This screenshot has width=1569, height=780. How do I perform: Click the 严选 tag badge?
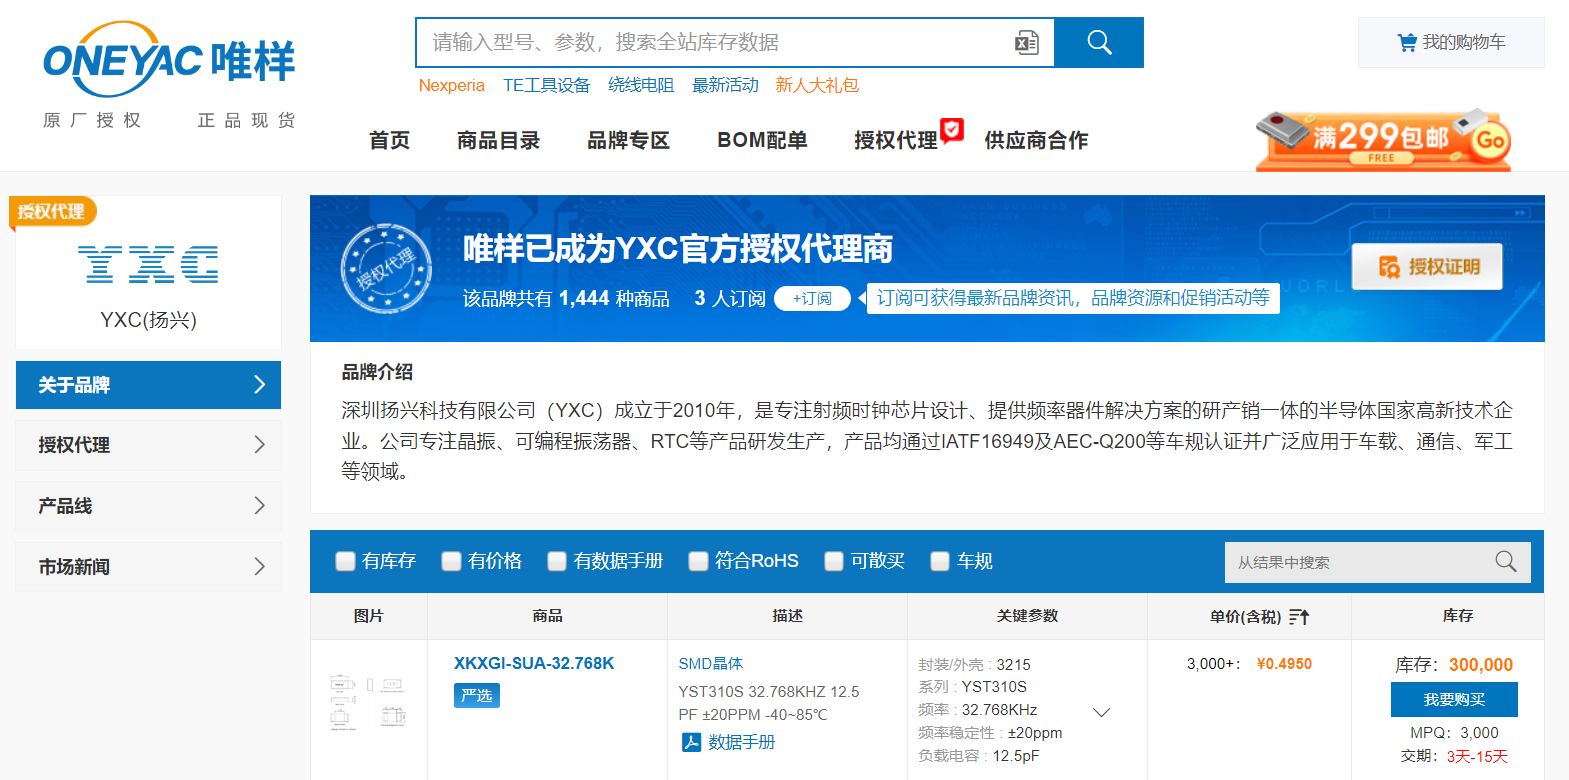click(x=477, y=695)
